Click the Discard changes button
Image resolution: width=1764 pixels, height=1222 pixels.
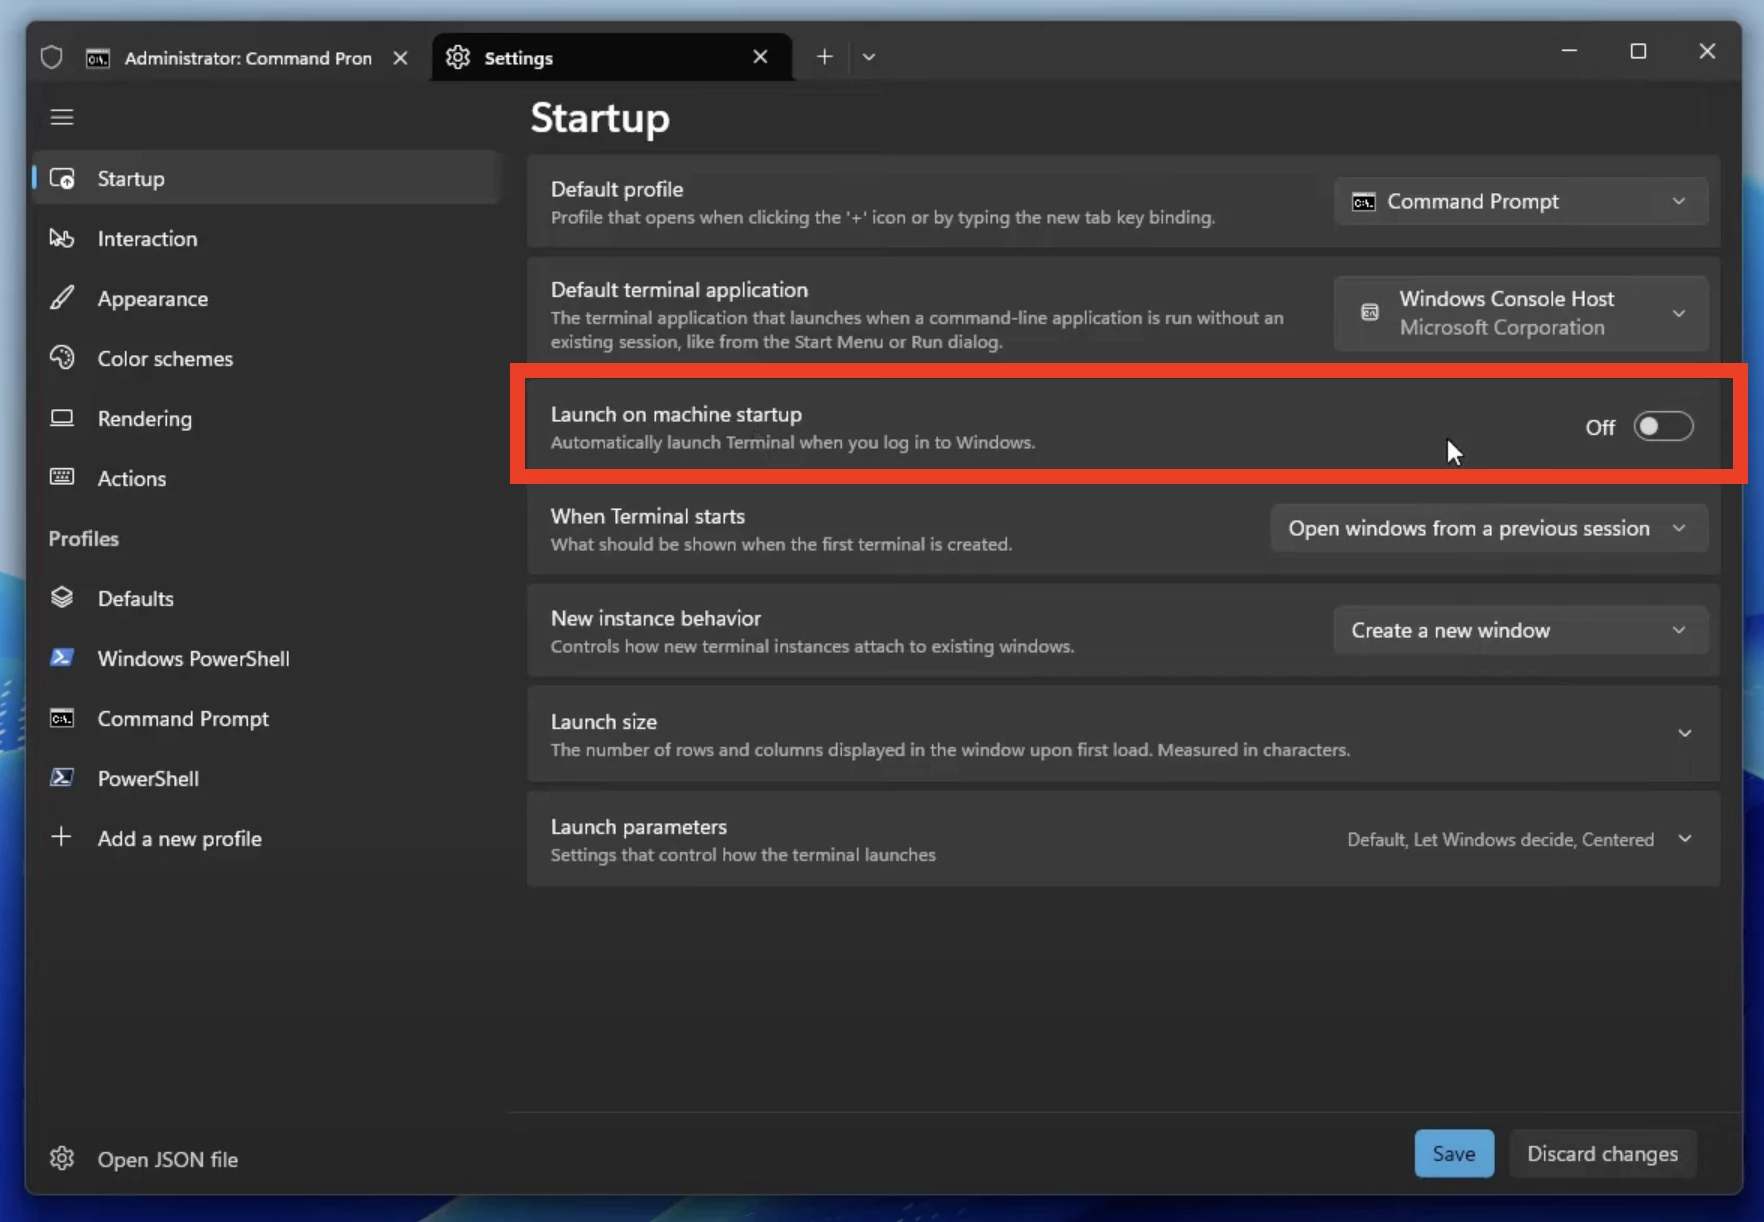pos(1602,1154)
